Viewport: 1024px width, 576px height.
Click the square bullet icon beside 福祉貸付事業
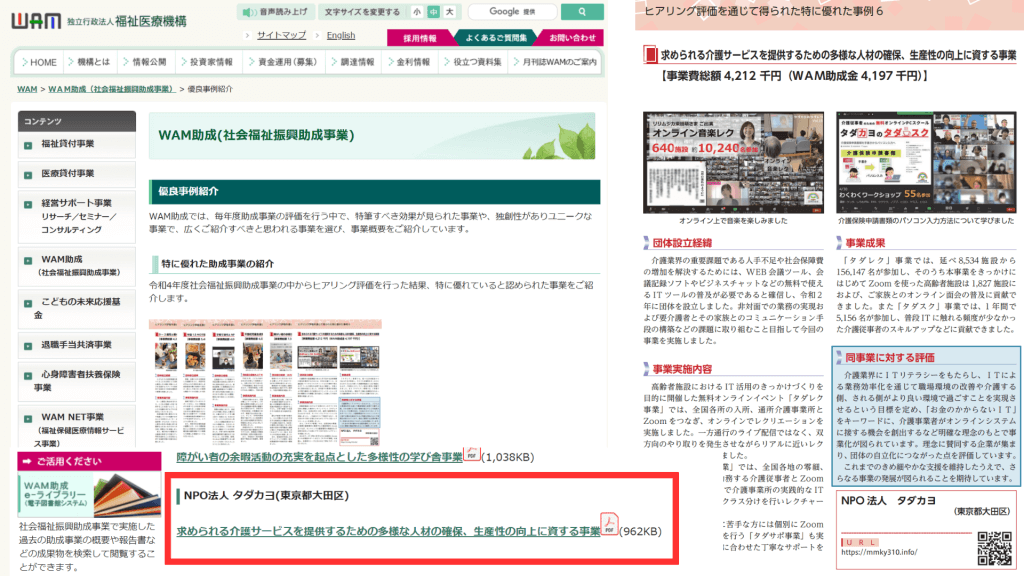pyautogui.click(x=29, y=144)
